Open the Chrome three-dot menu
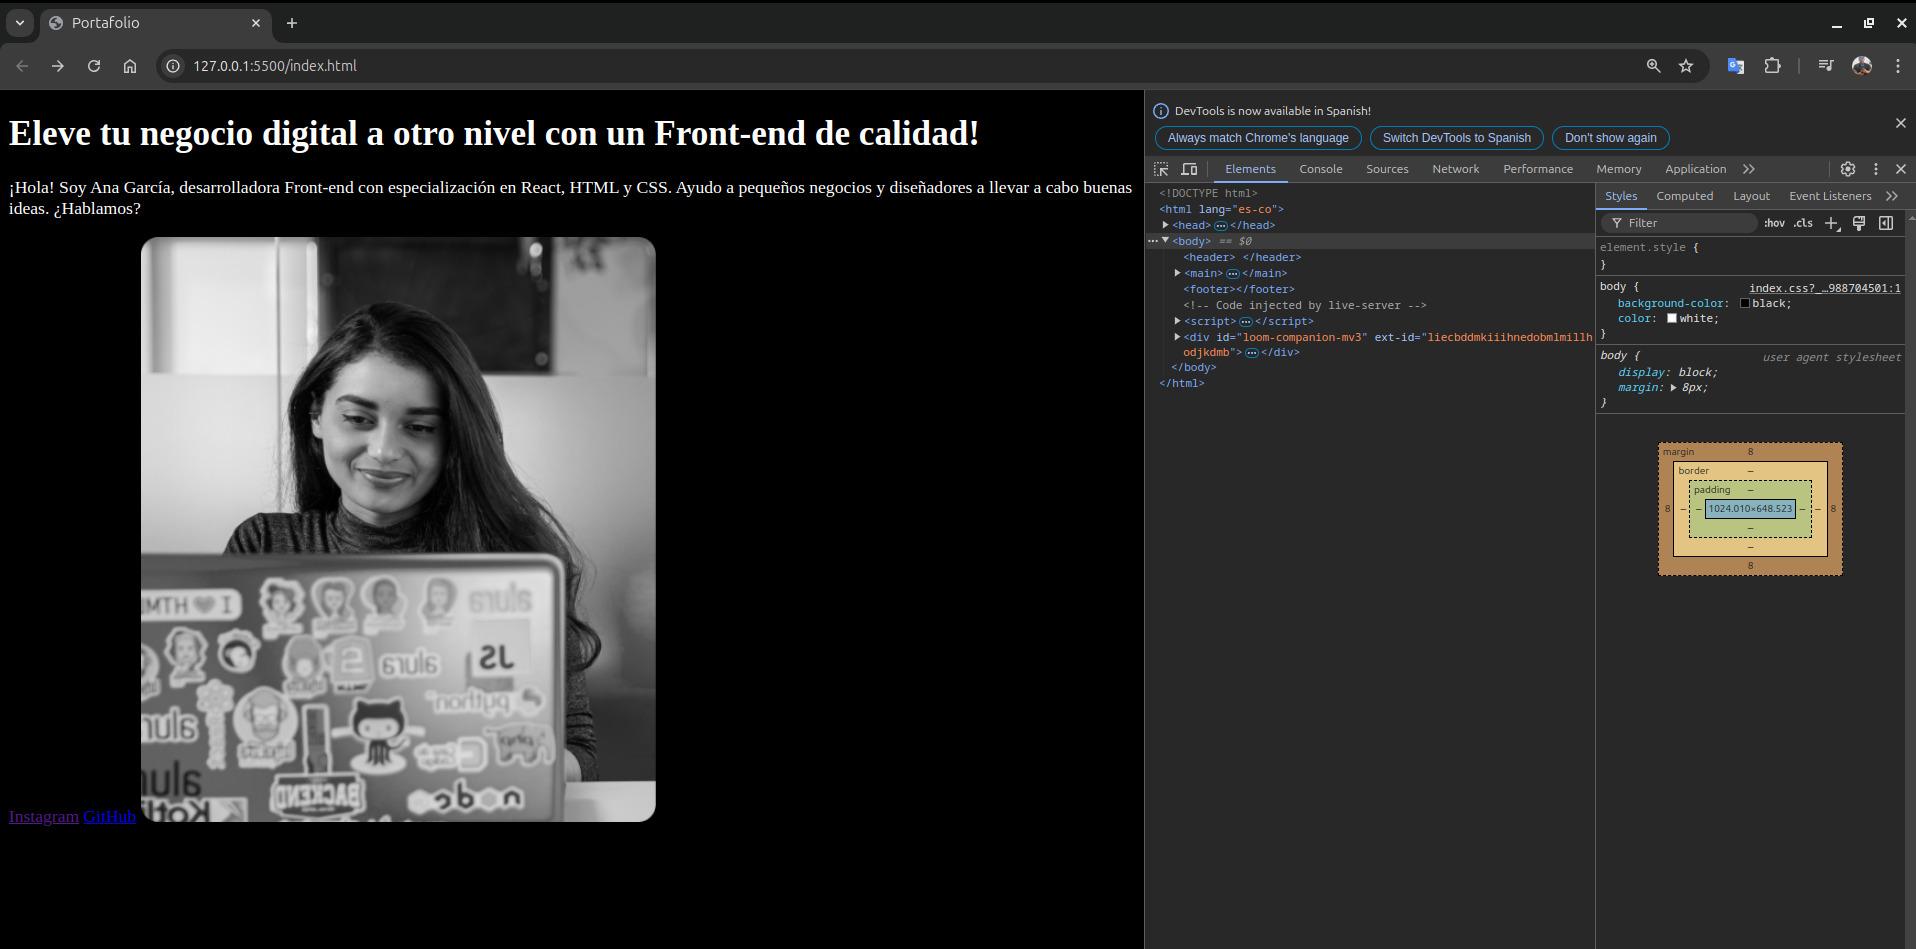The image size is (1916, 949). (x=1898, y=66)
